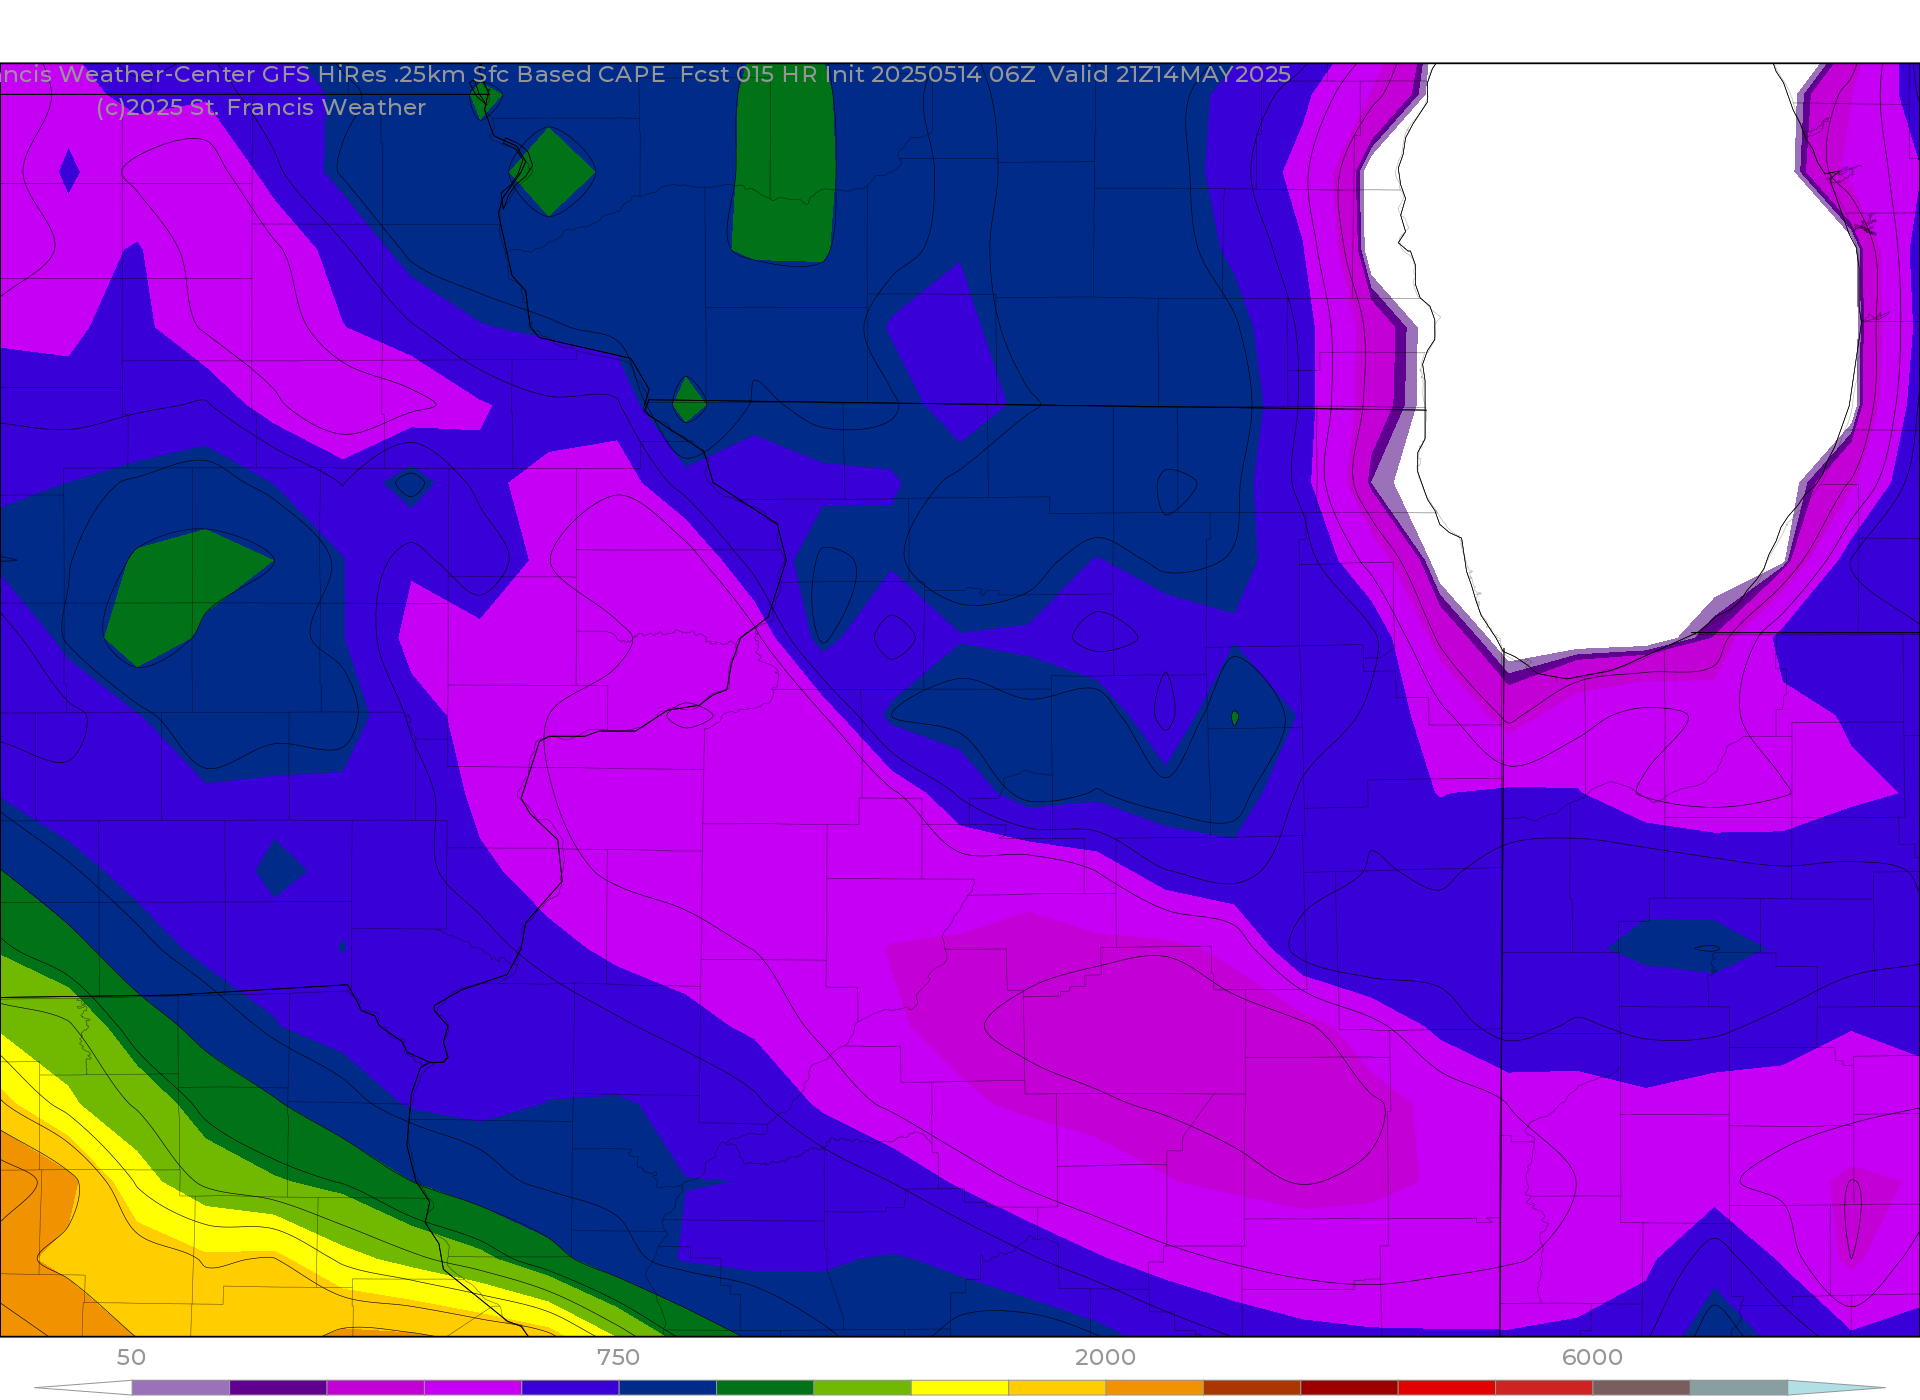1920x1400 pixels.
Task: Click the brownish-gray legend swatch below 6000
Action: click(1641, 1388)
